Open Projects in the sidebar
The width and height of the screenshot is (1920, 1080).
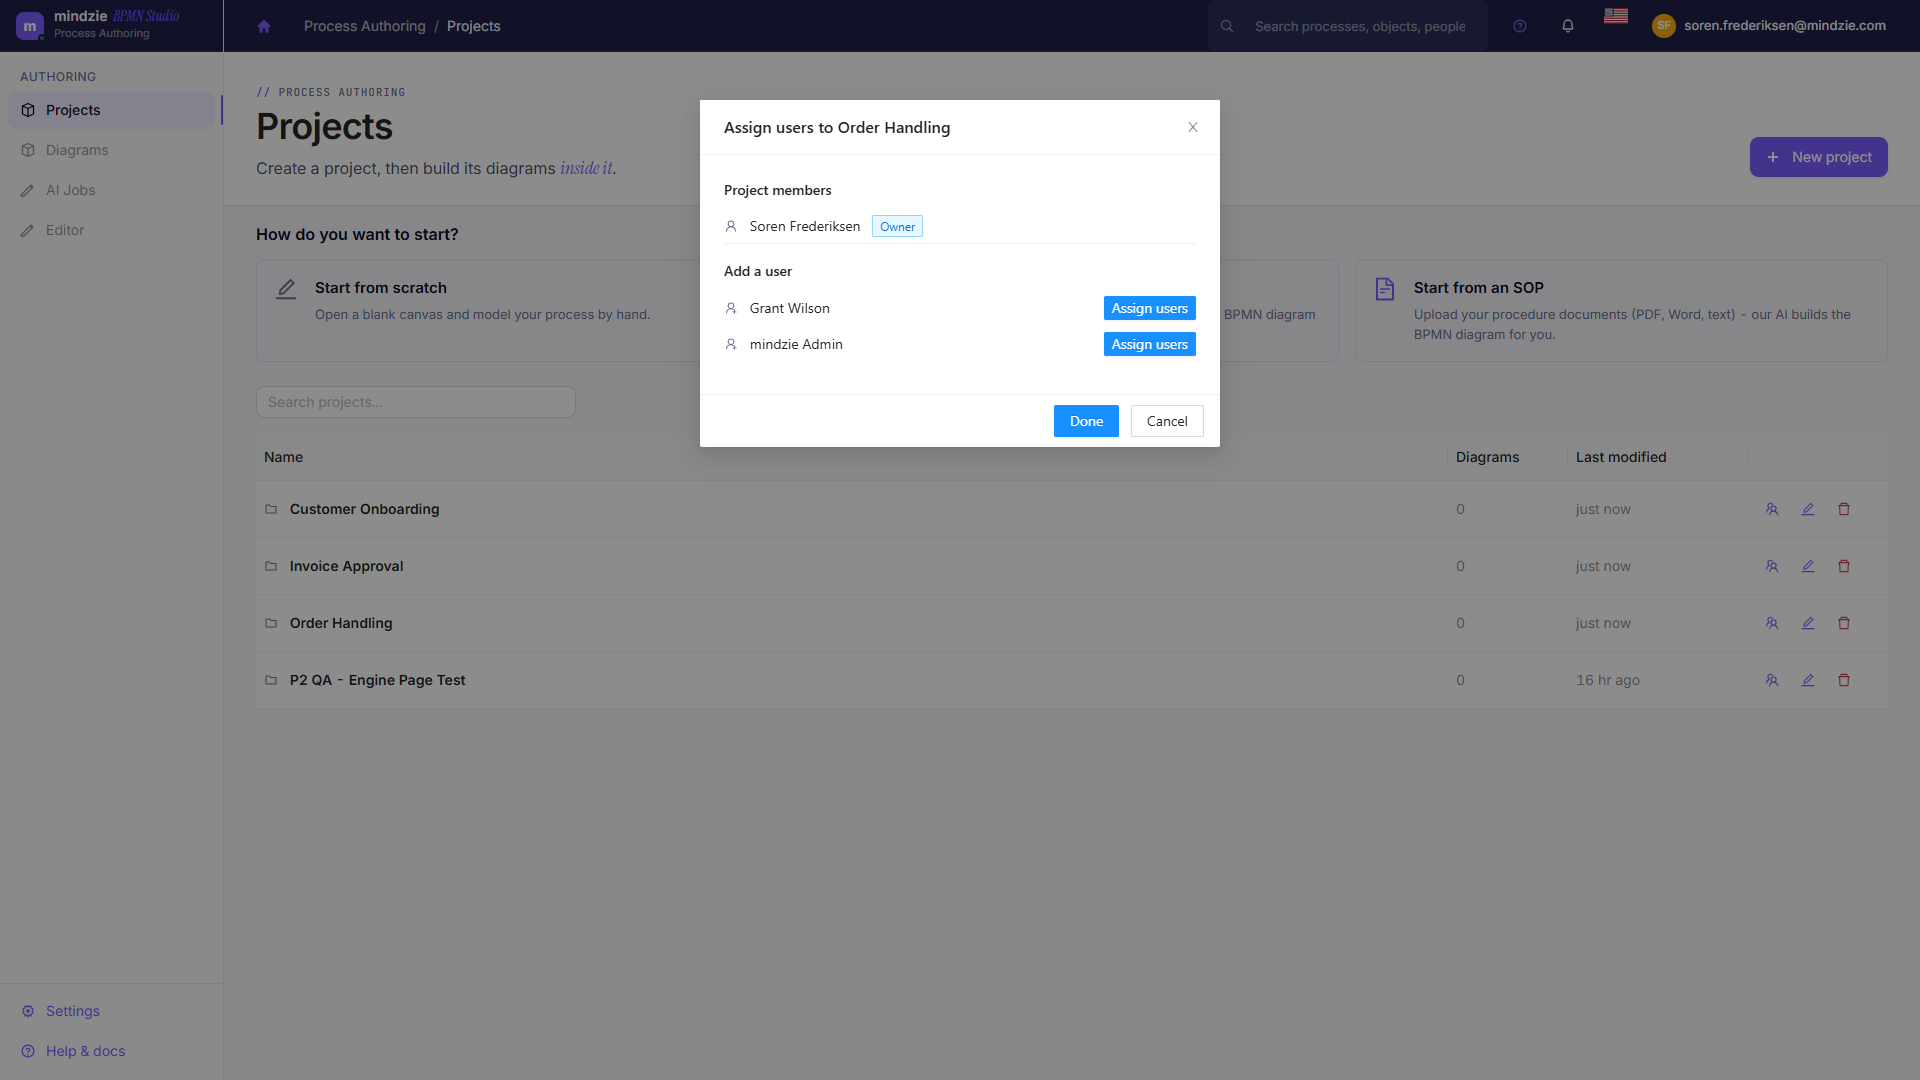pos(114,110)
